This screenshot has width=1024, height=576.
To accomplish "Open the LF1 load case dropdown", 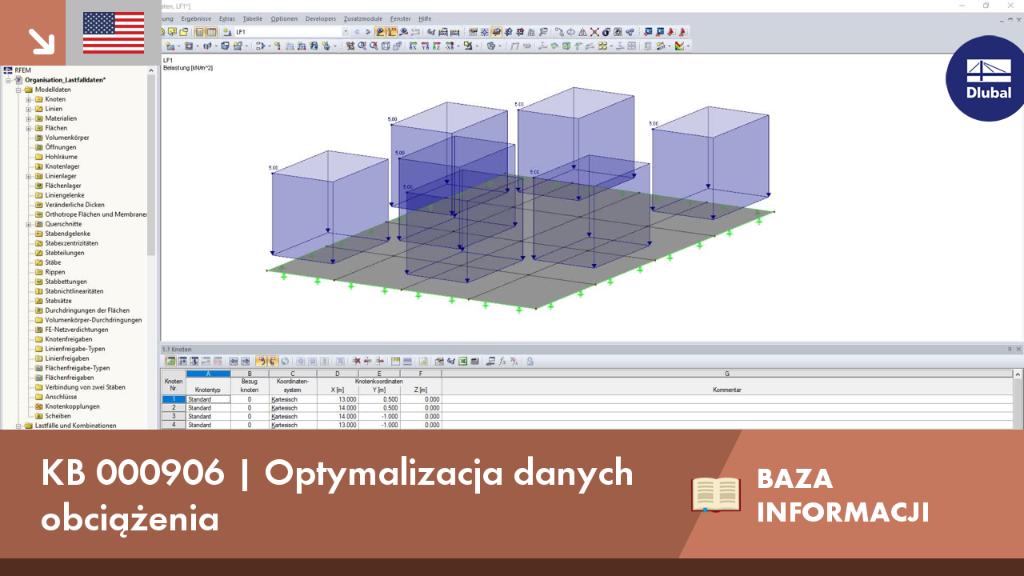I will [x=345, y=32].
